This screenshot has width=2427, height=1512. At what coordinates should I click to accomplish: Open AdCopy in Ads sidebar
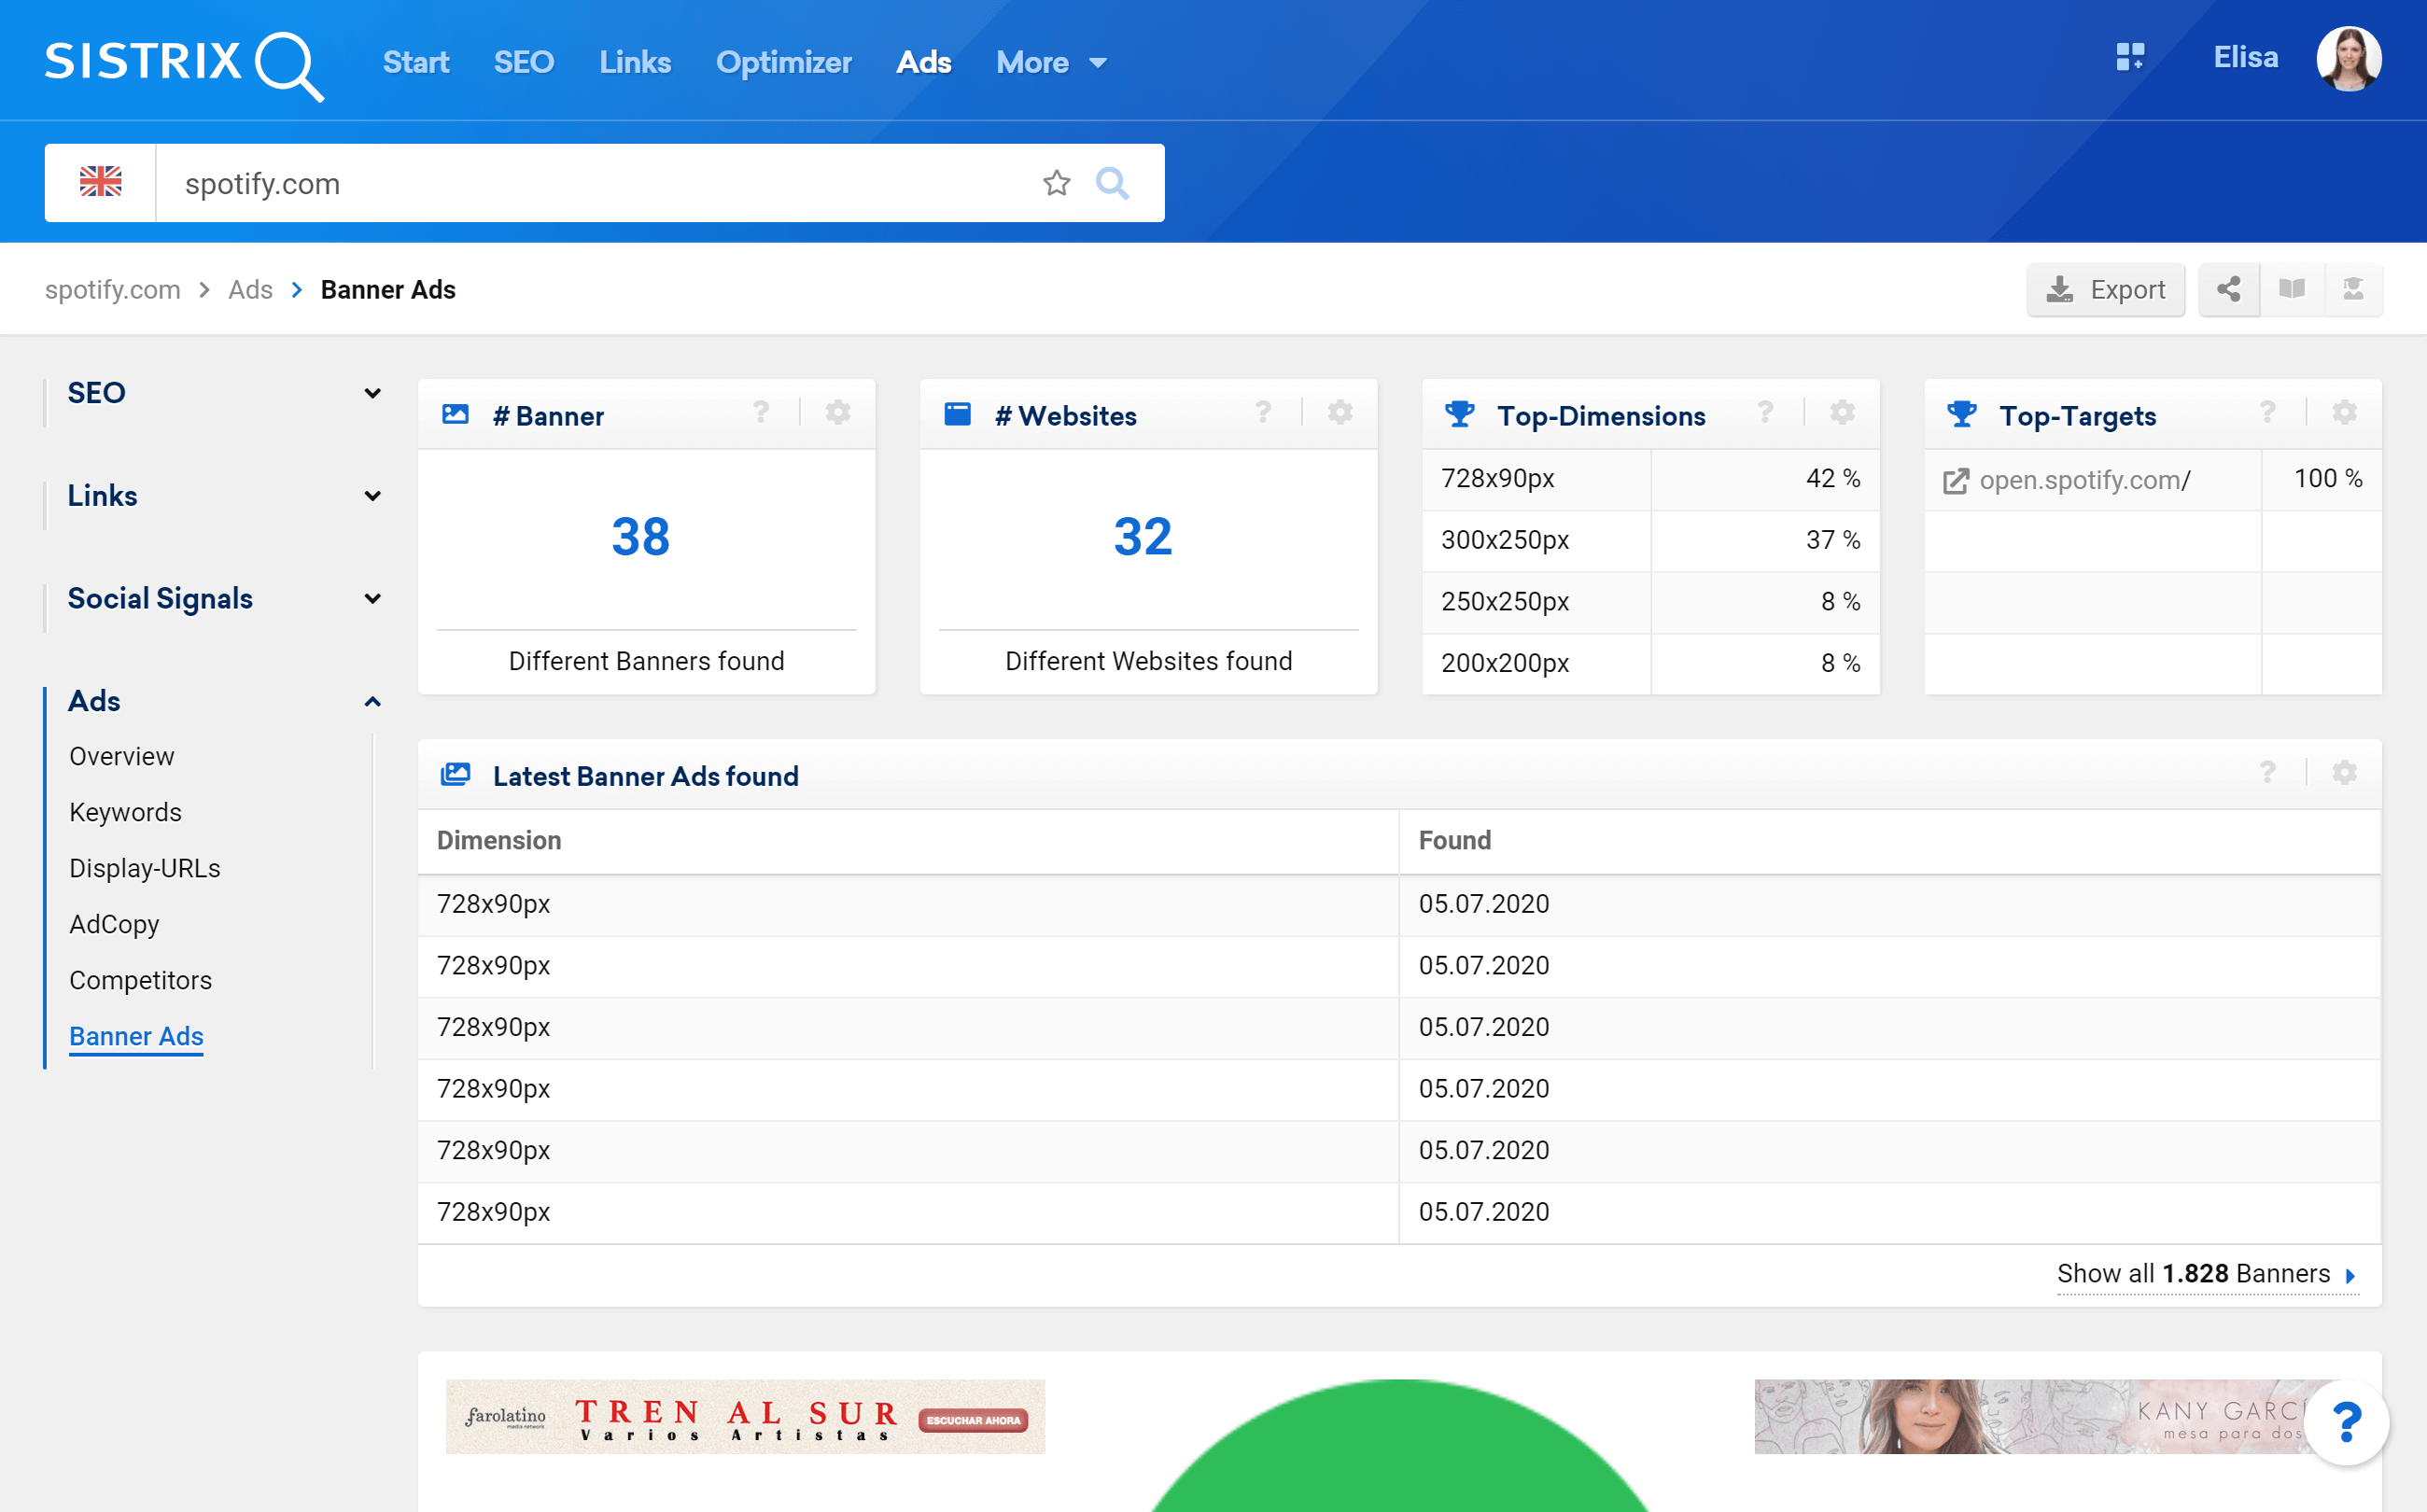pyautogui.click(x=114, y=924)
